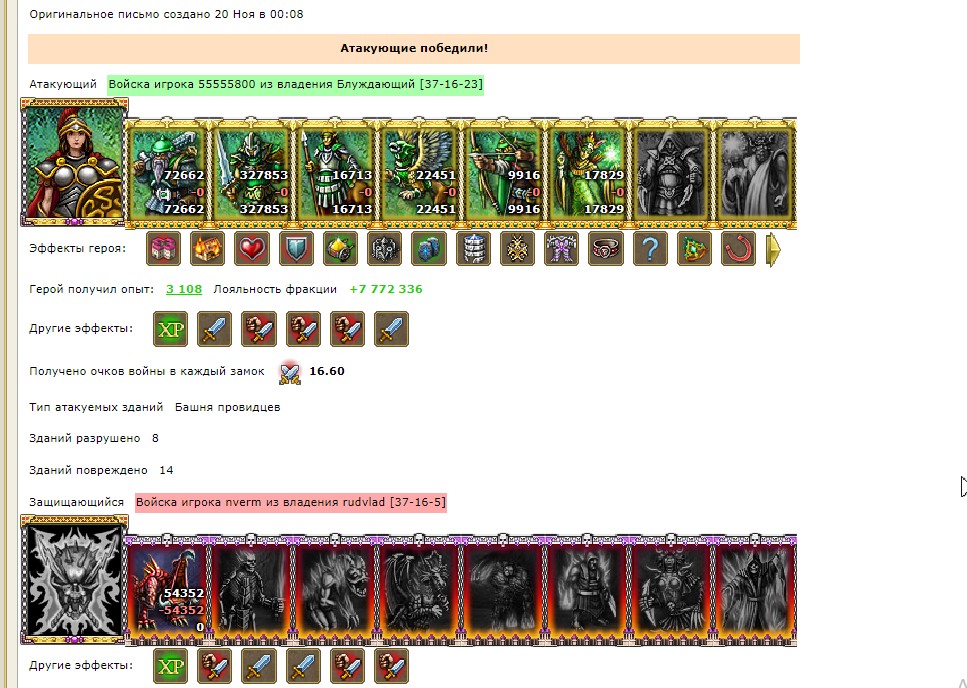This screenshot has height=688, width=967.
Task: Click defender's green XP effect icon
Action: pyautogui.click(x=170, y=666)
